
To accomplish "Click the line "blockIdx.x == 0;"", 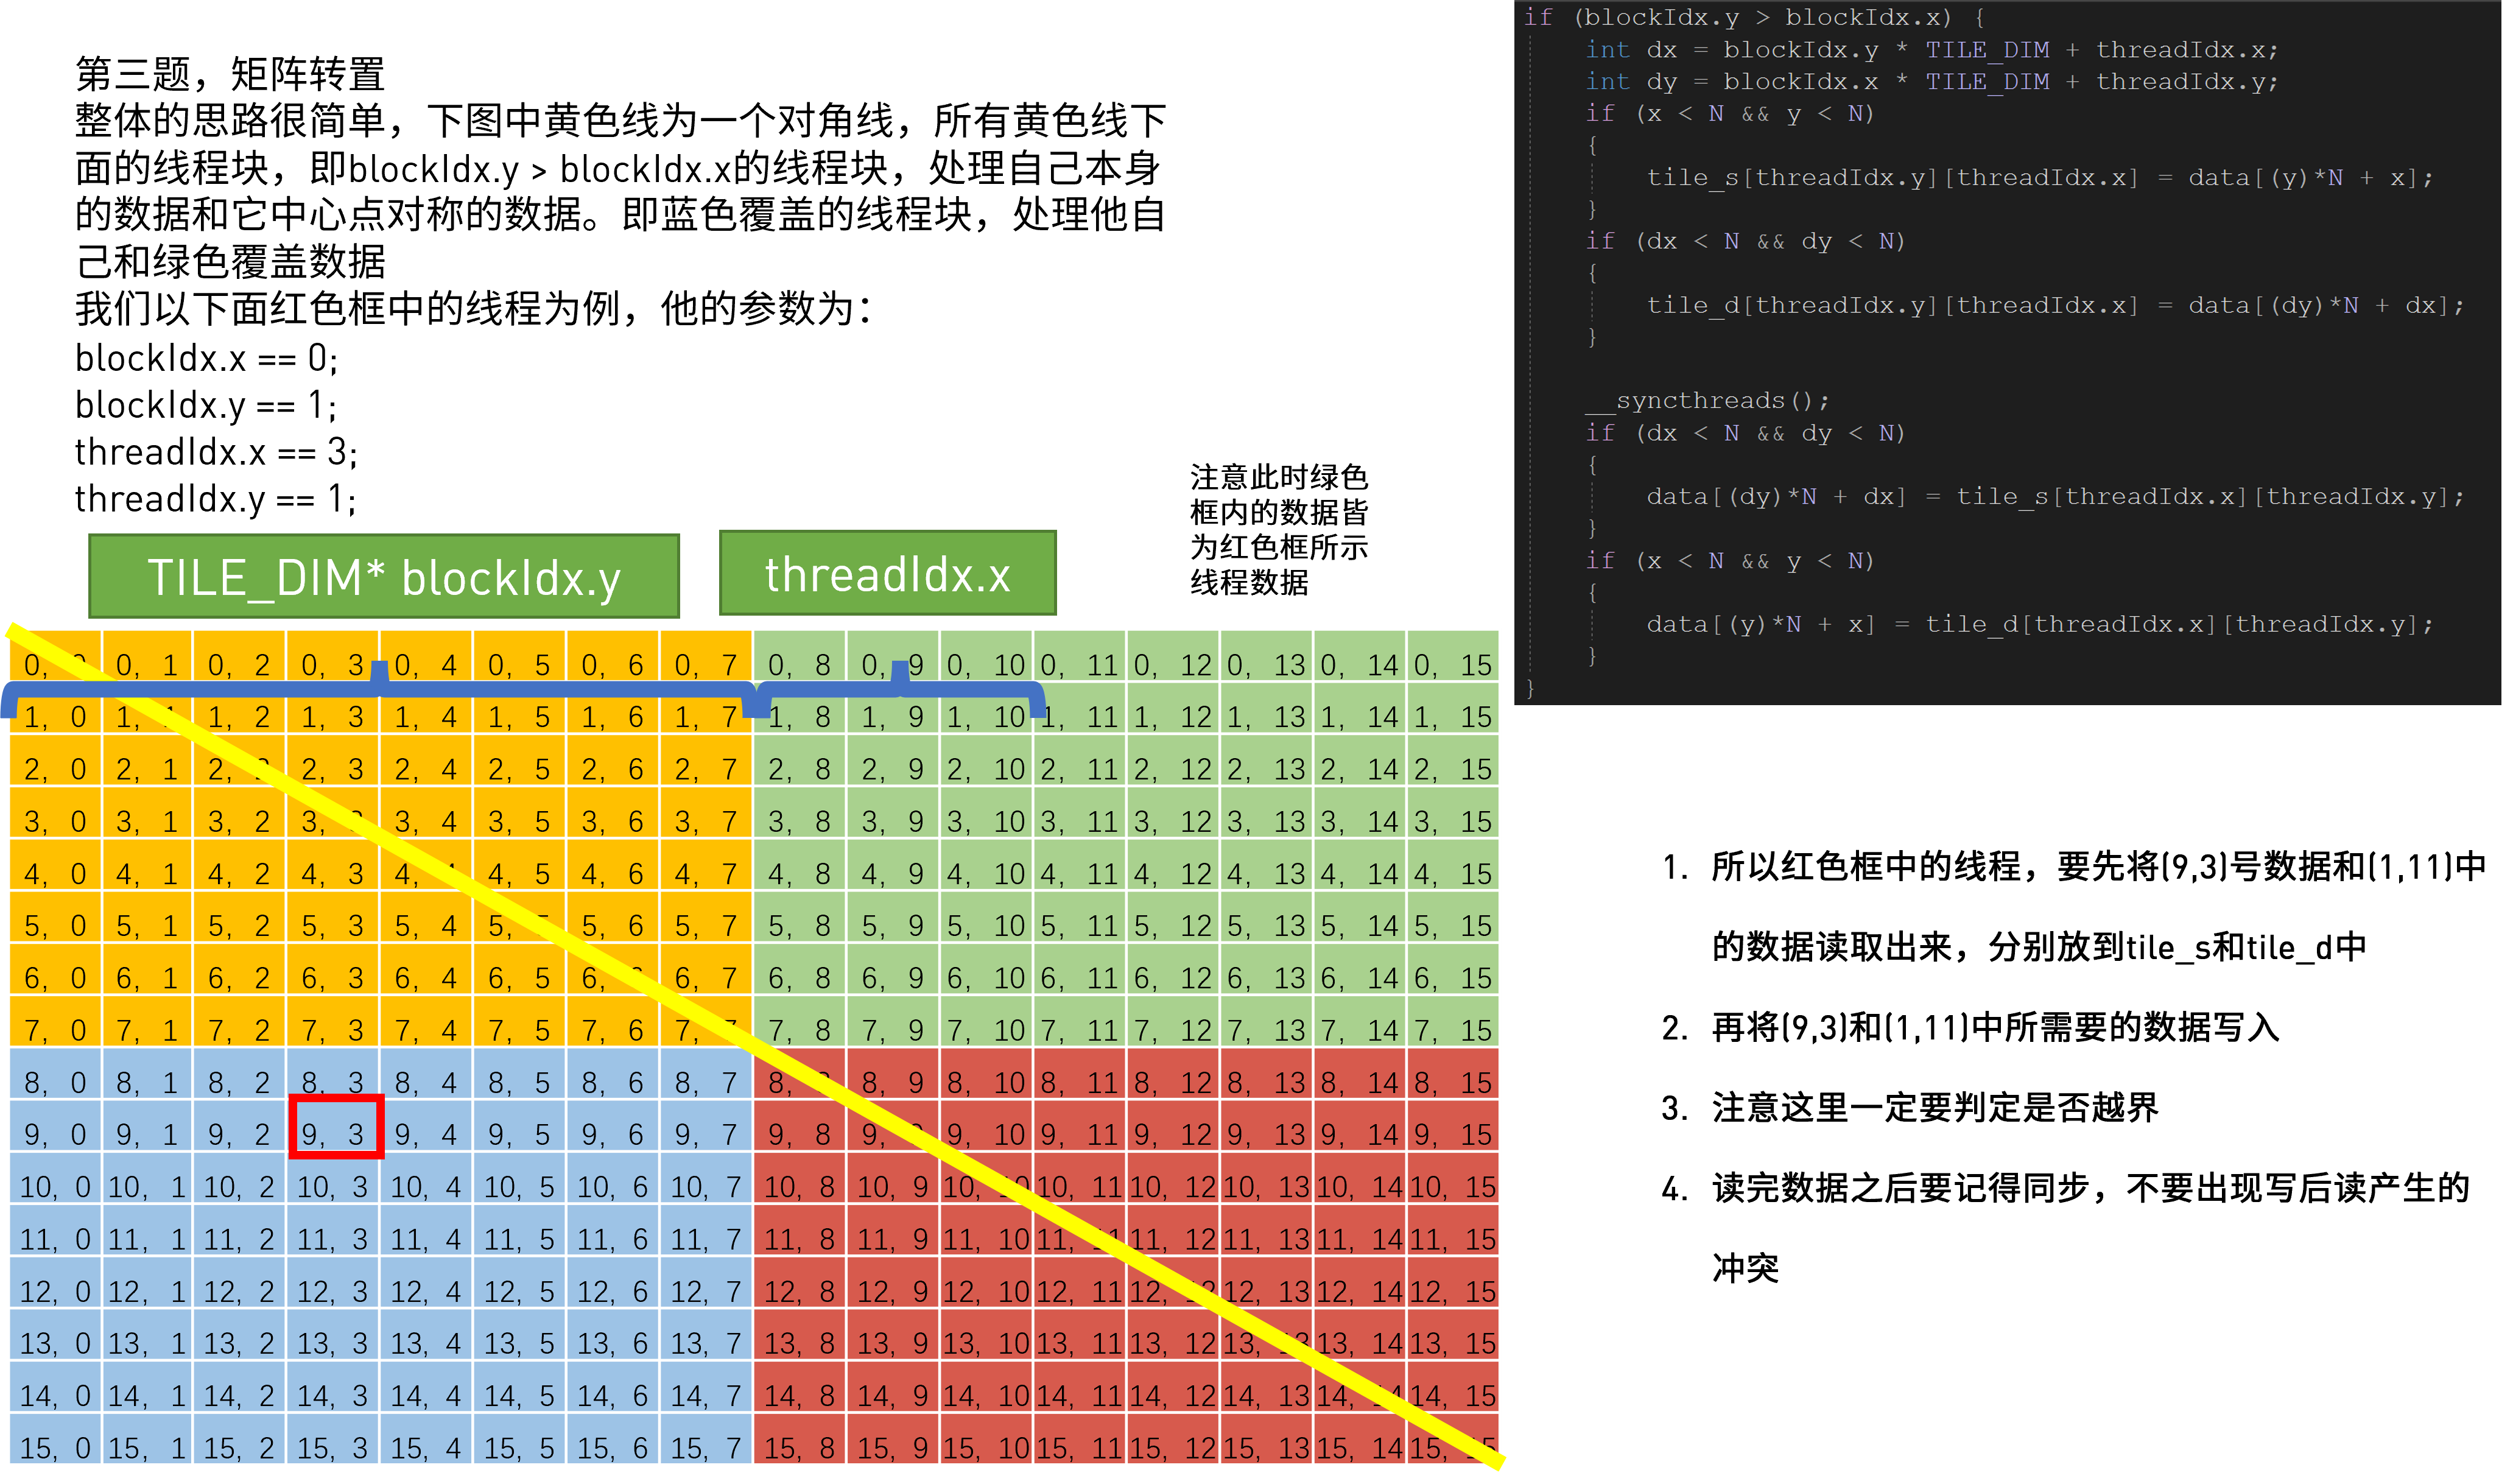I will click(x=207, y=358).
